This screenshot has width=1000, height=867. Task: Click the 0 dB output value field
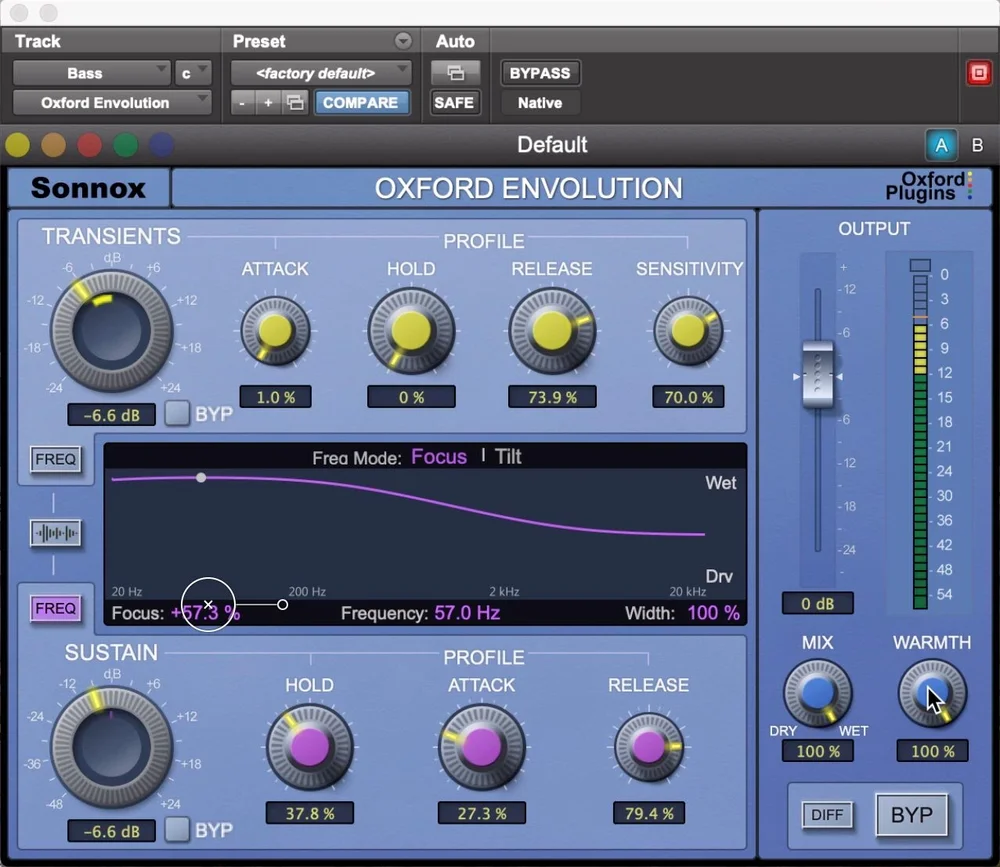pyautogui.click(x=817, y=603)
